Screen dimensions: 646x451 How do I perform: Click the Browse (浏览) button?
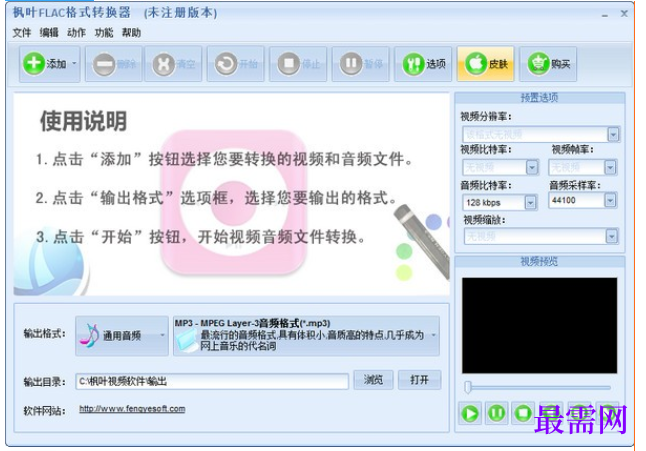(373, 380)
